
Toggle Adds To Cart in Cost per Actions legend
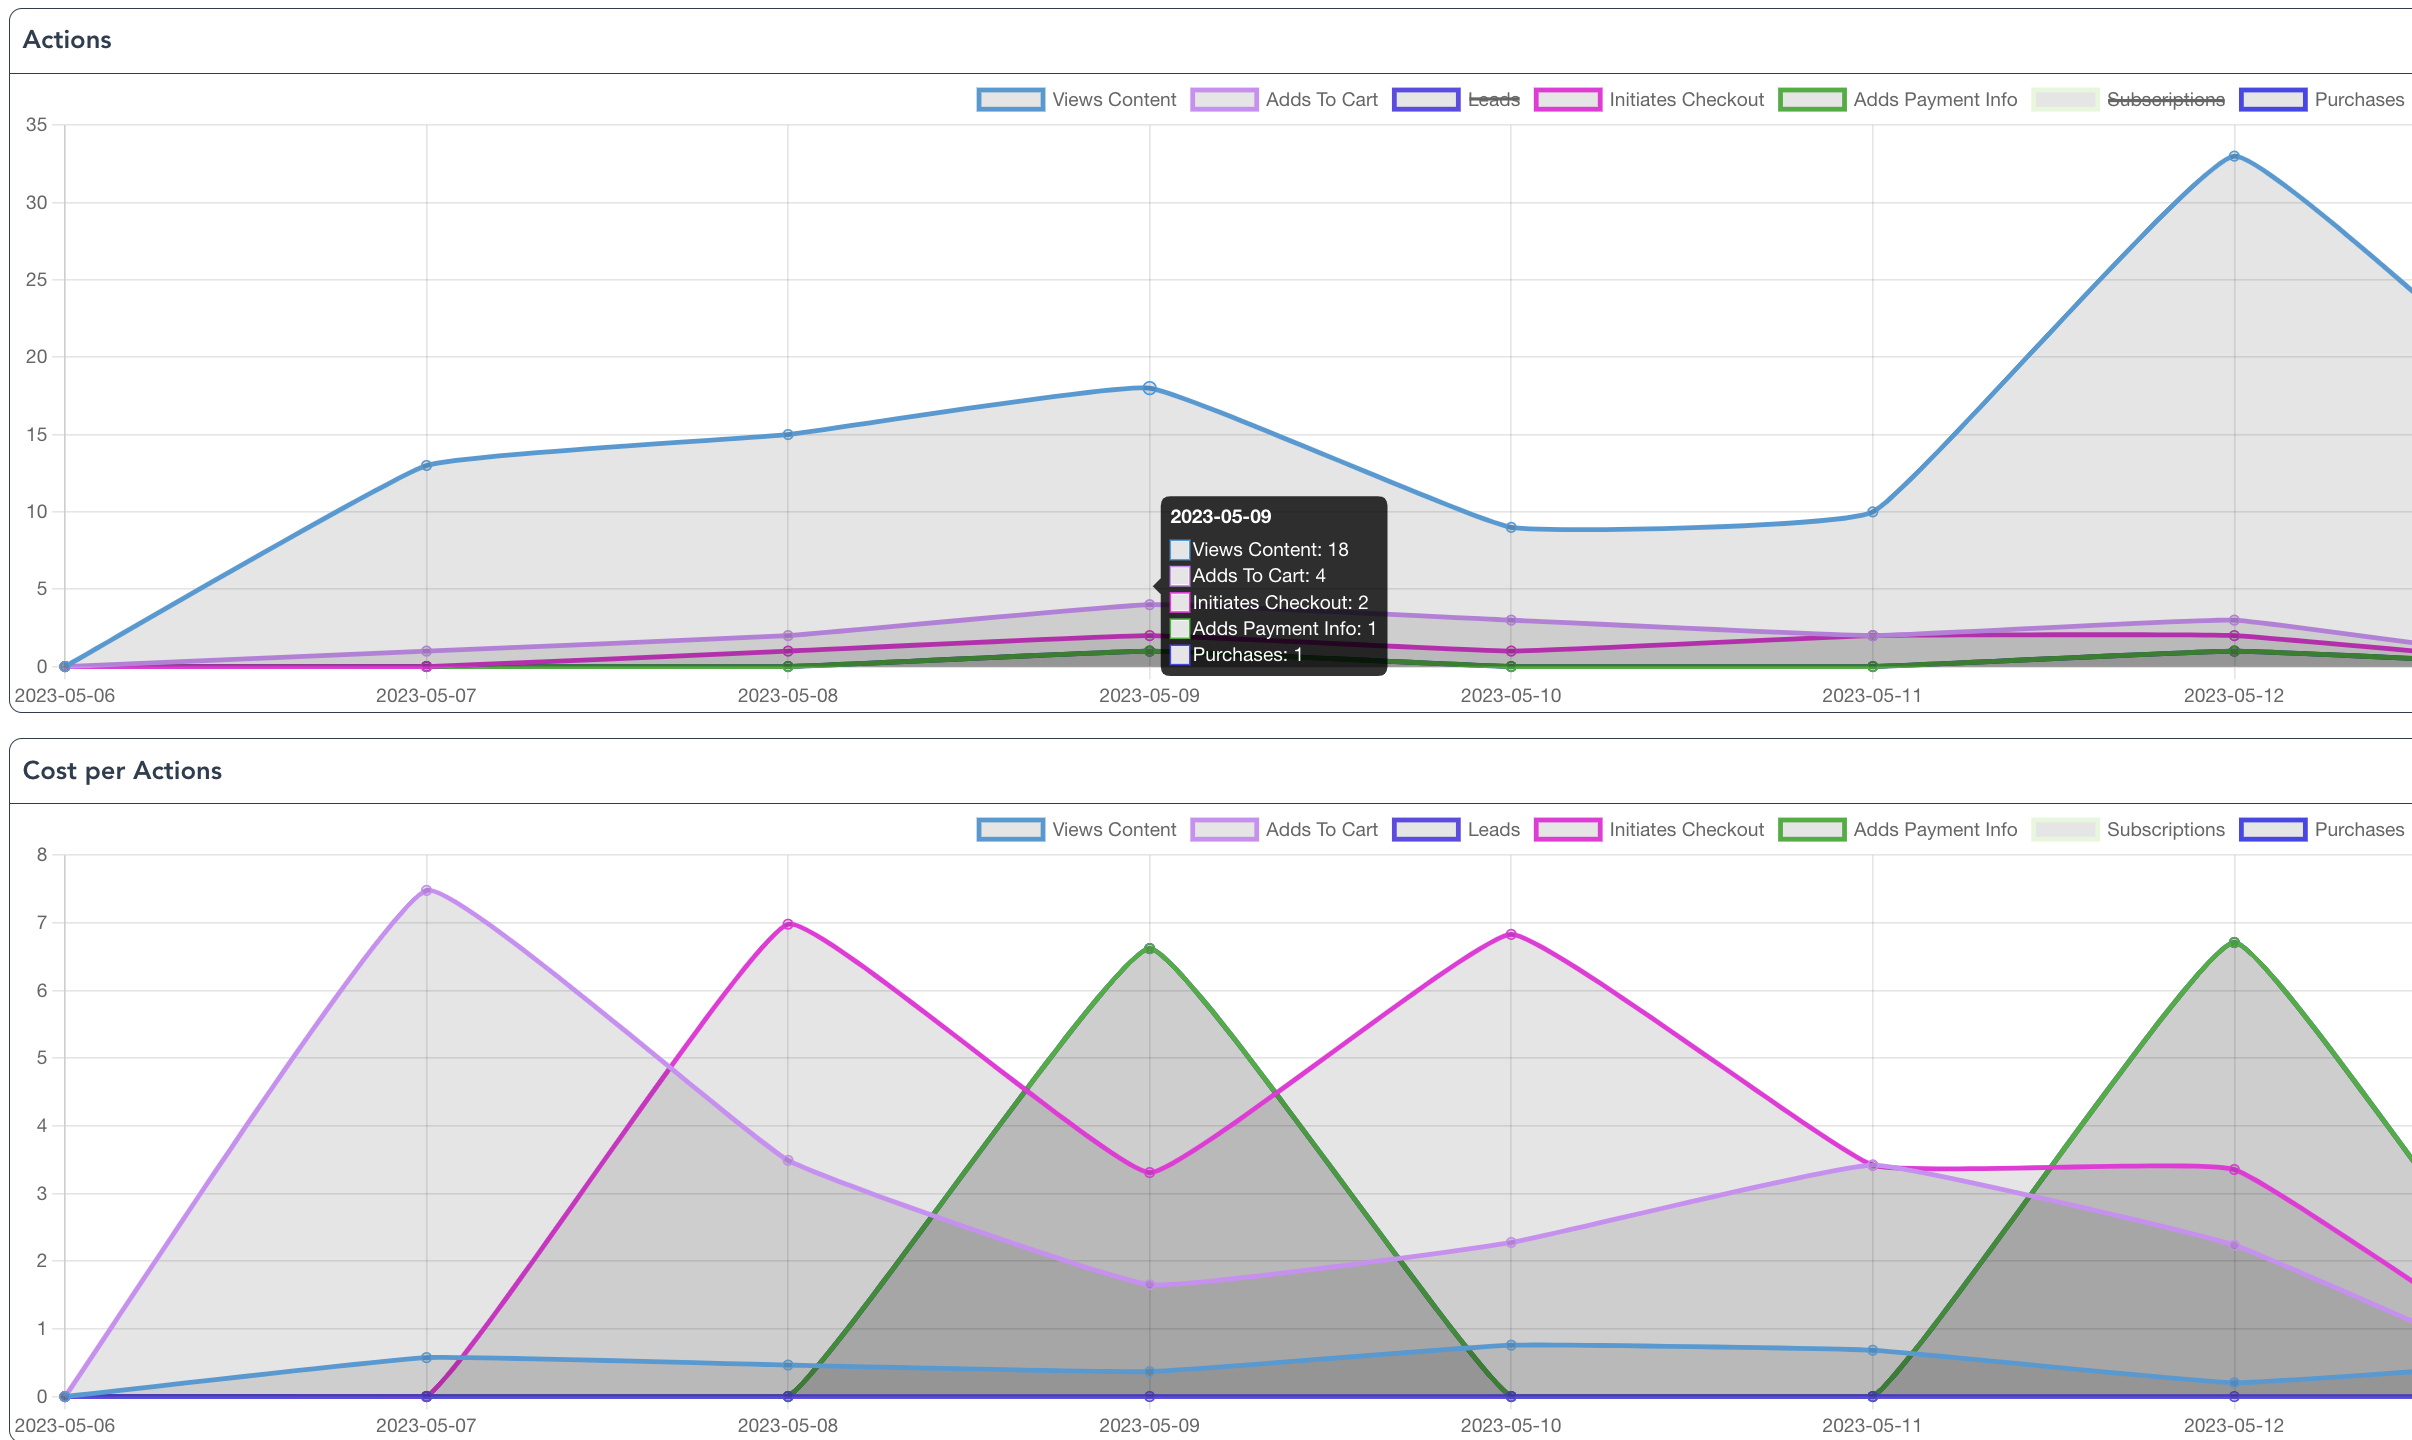coord(1321,830)
